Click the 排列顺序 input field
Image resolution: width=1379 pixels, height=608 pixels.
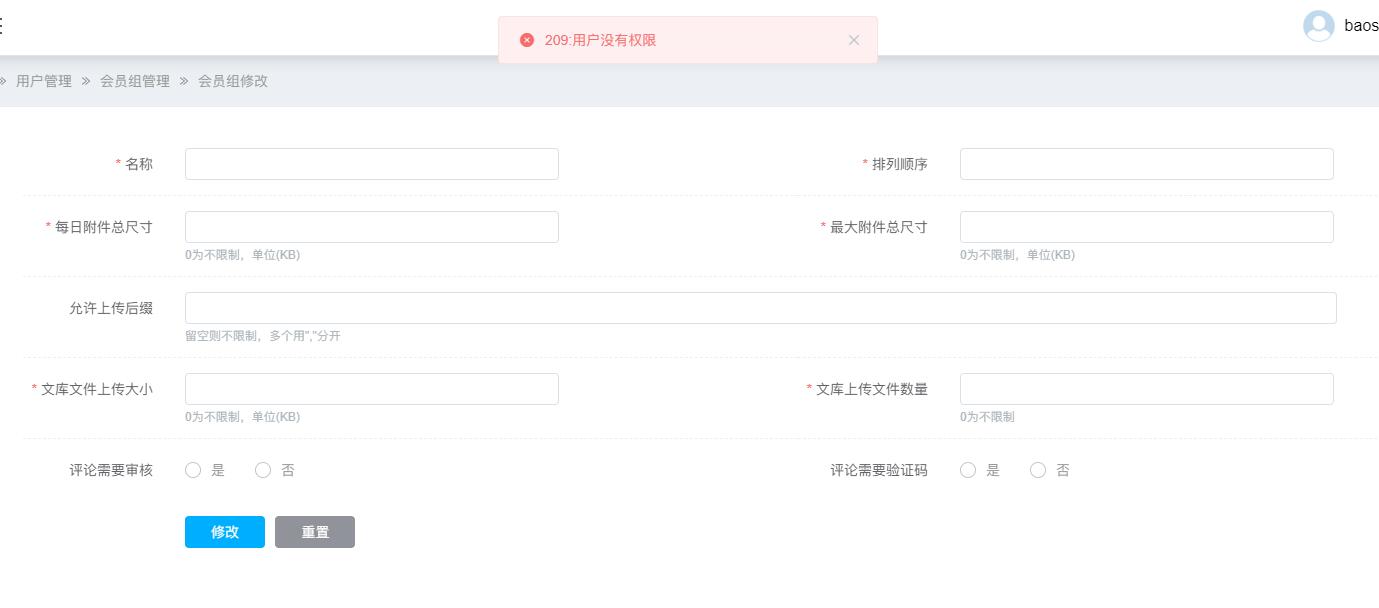[1146, 164]
